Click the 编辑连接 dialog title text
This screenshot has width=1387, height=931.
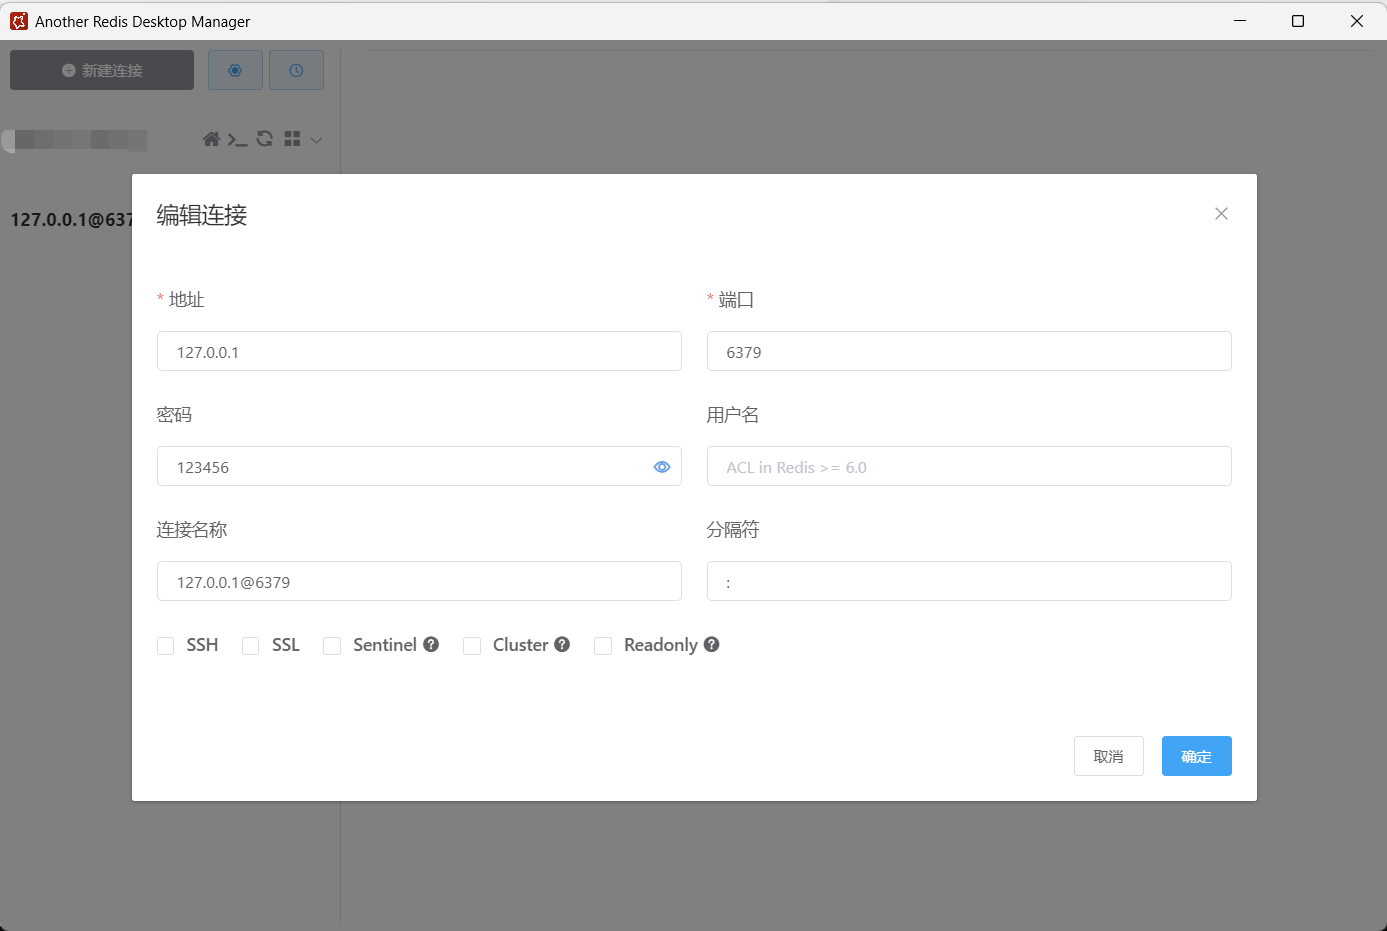pyautogui.click(x=202, y=215)
